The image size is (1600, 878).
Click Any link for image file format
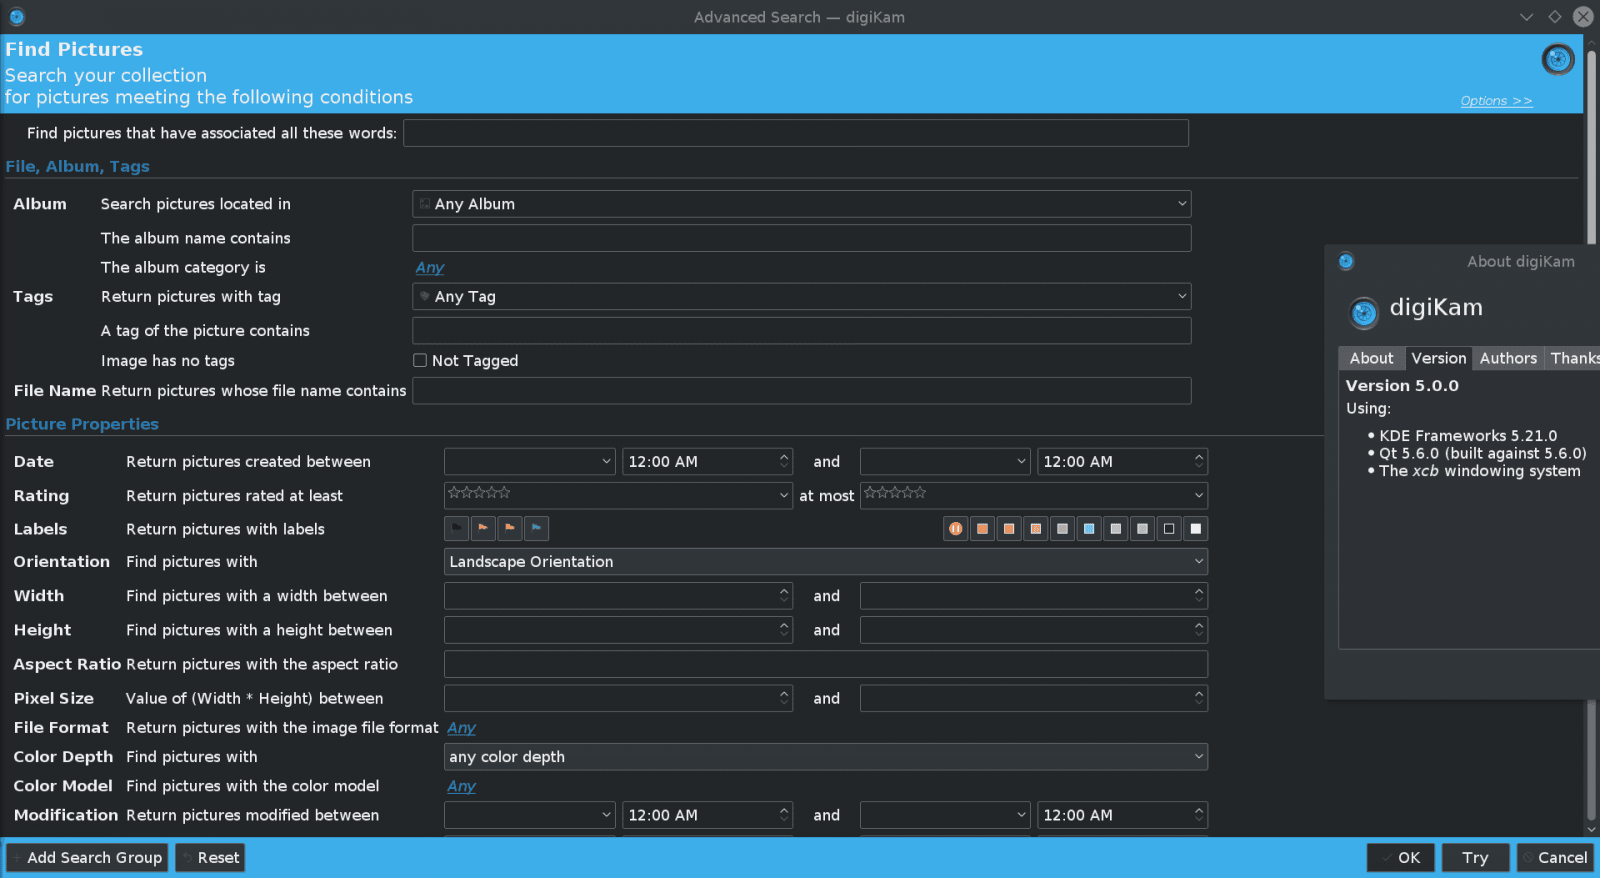(461, 728)
